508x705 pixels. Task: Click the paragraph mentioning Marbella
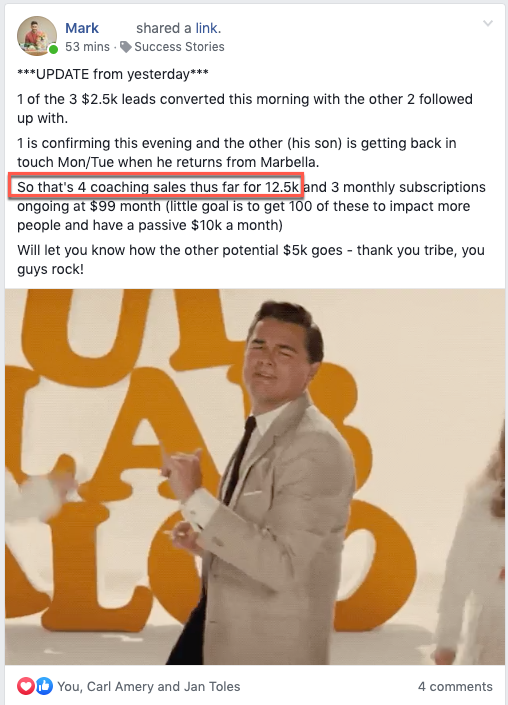237,152
